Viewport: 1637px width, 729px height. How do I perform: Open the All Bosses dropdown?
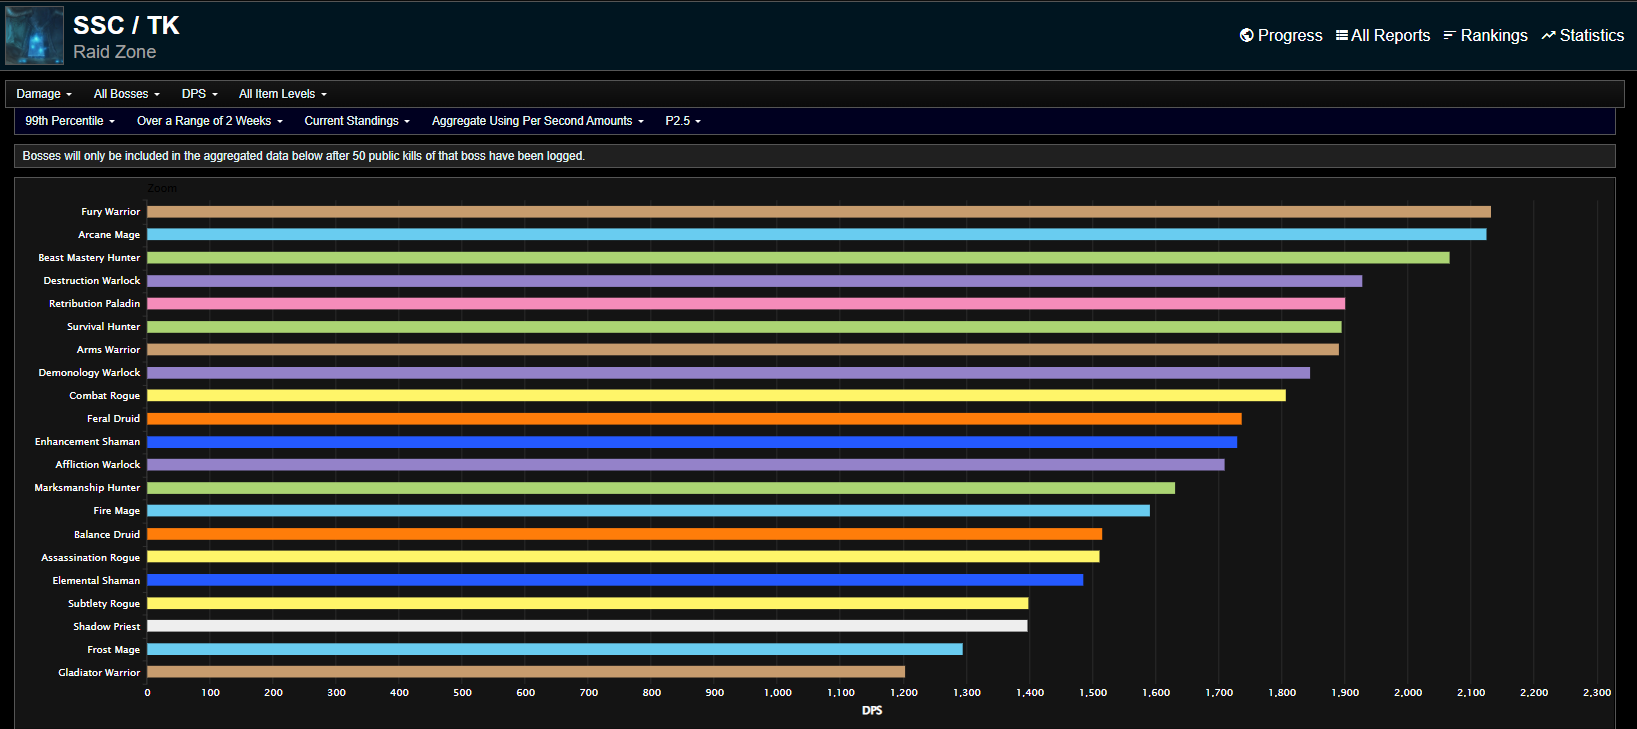127,94
